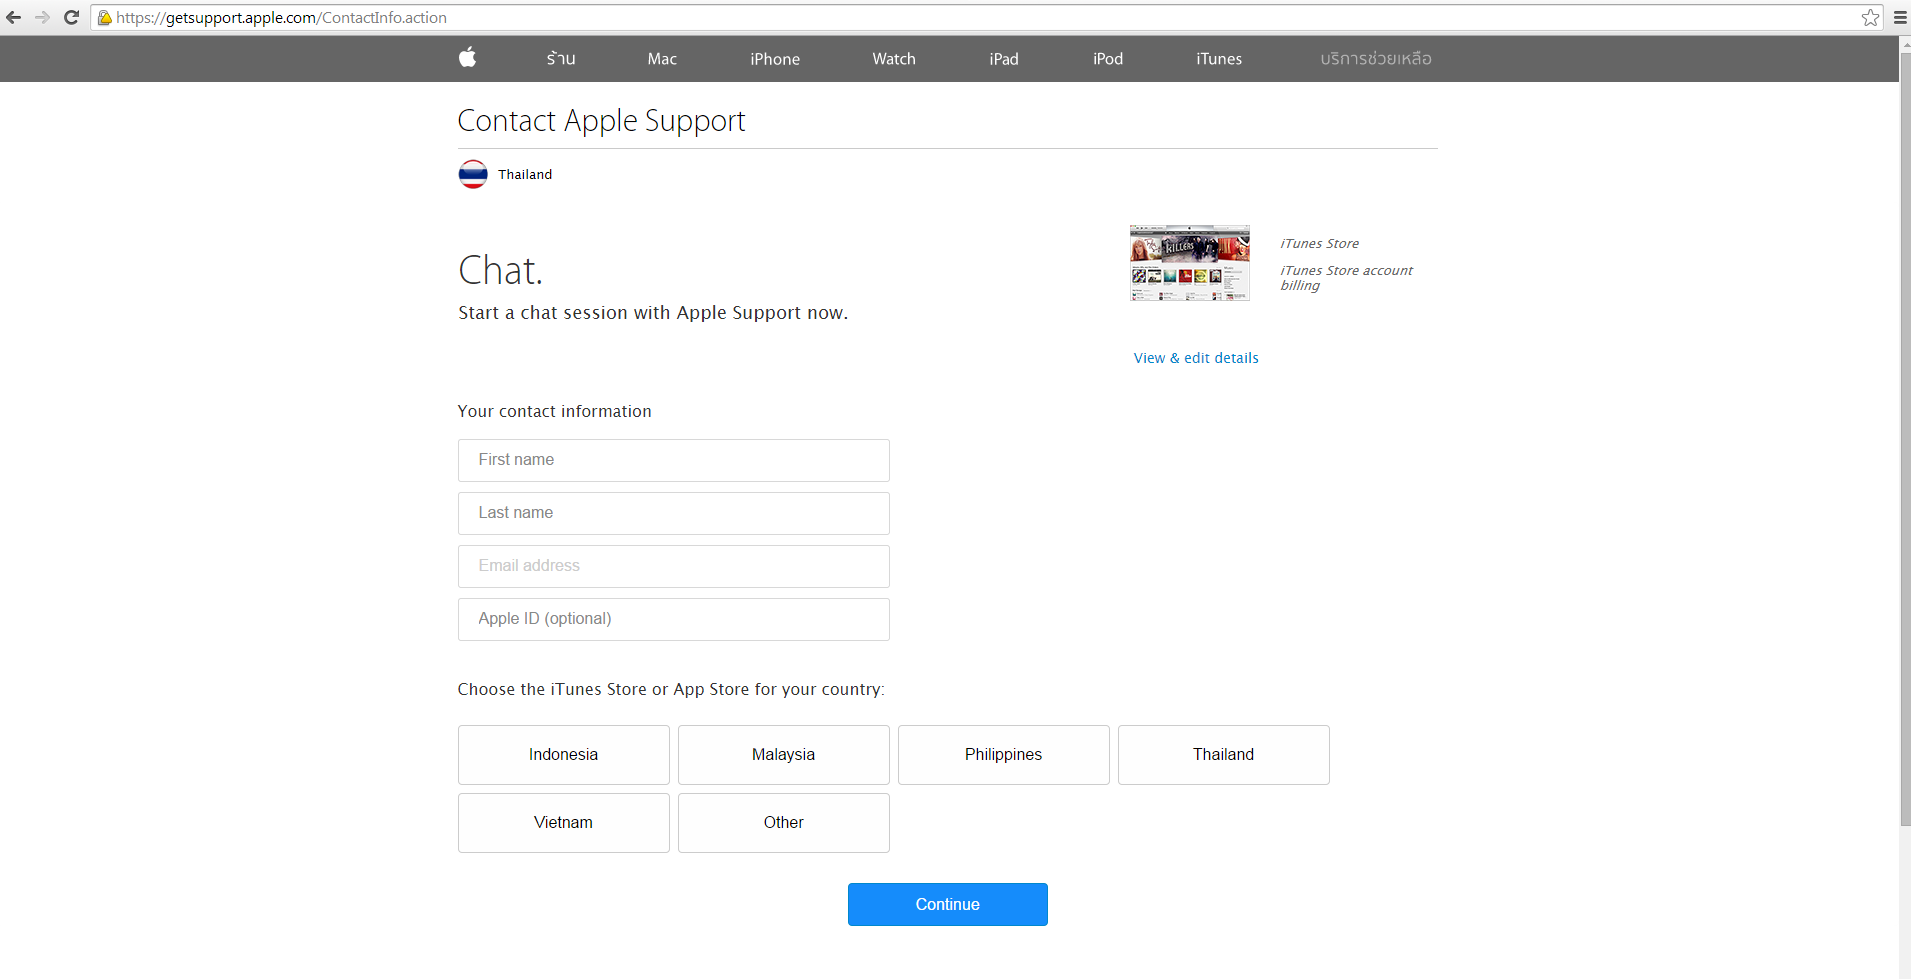1911x979 pixels.
Task: Open the Chrome hamburger menu
Action: 1900,17
